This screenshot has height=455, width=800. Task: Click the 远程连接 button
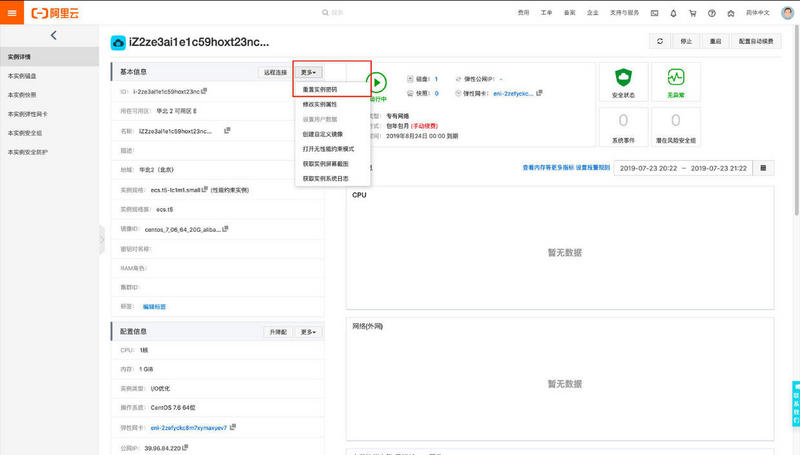pyautogui.click(x=275, y=72)
